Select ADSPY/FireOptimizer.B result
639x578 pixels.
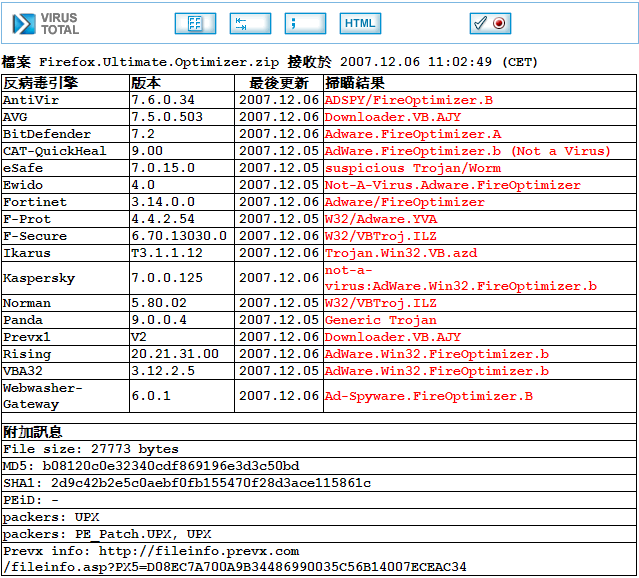[409, 100]
